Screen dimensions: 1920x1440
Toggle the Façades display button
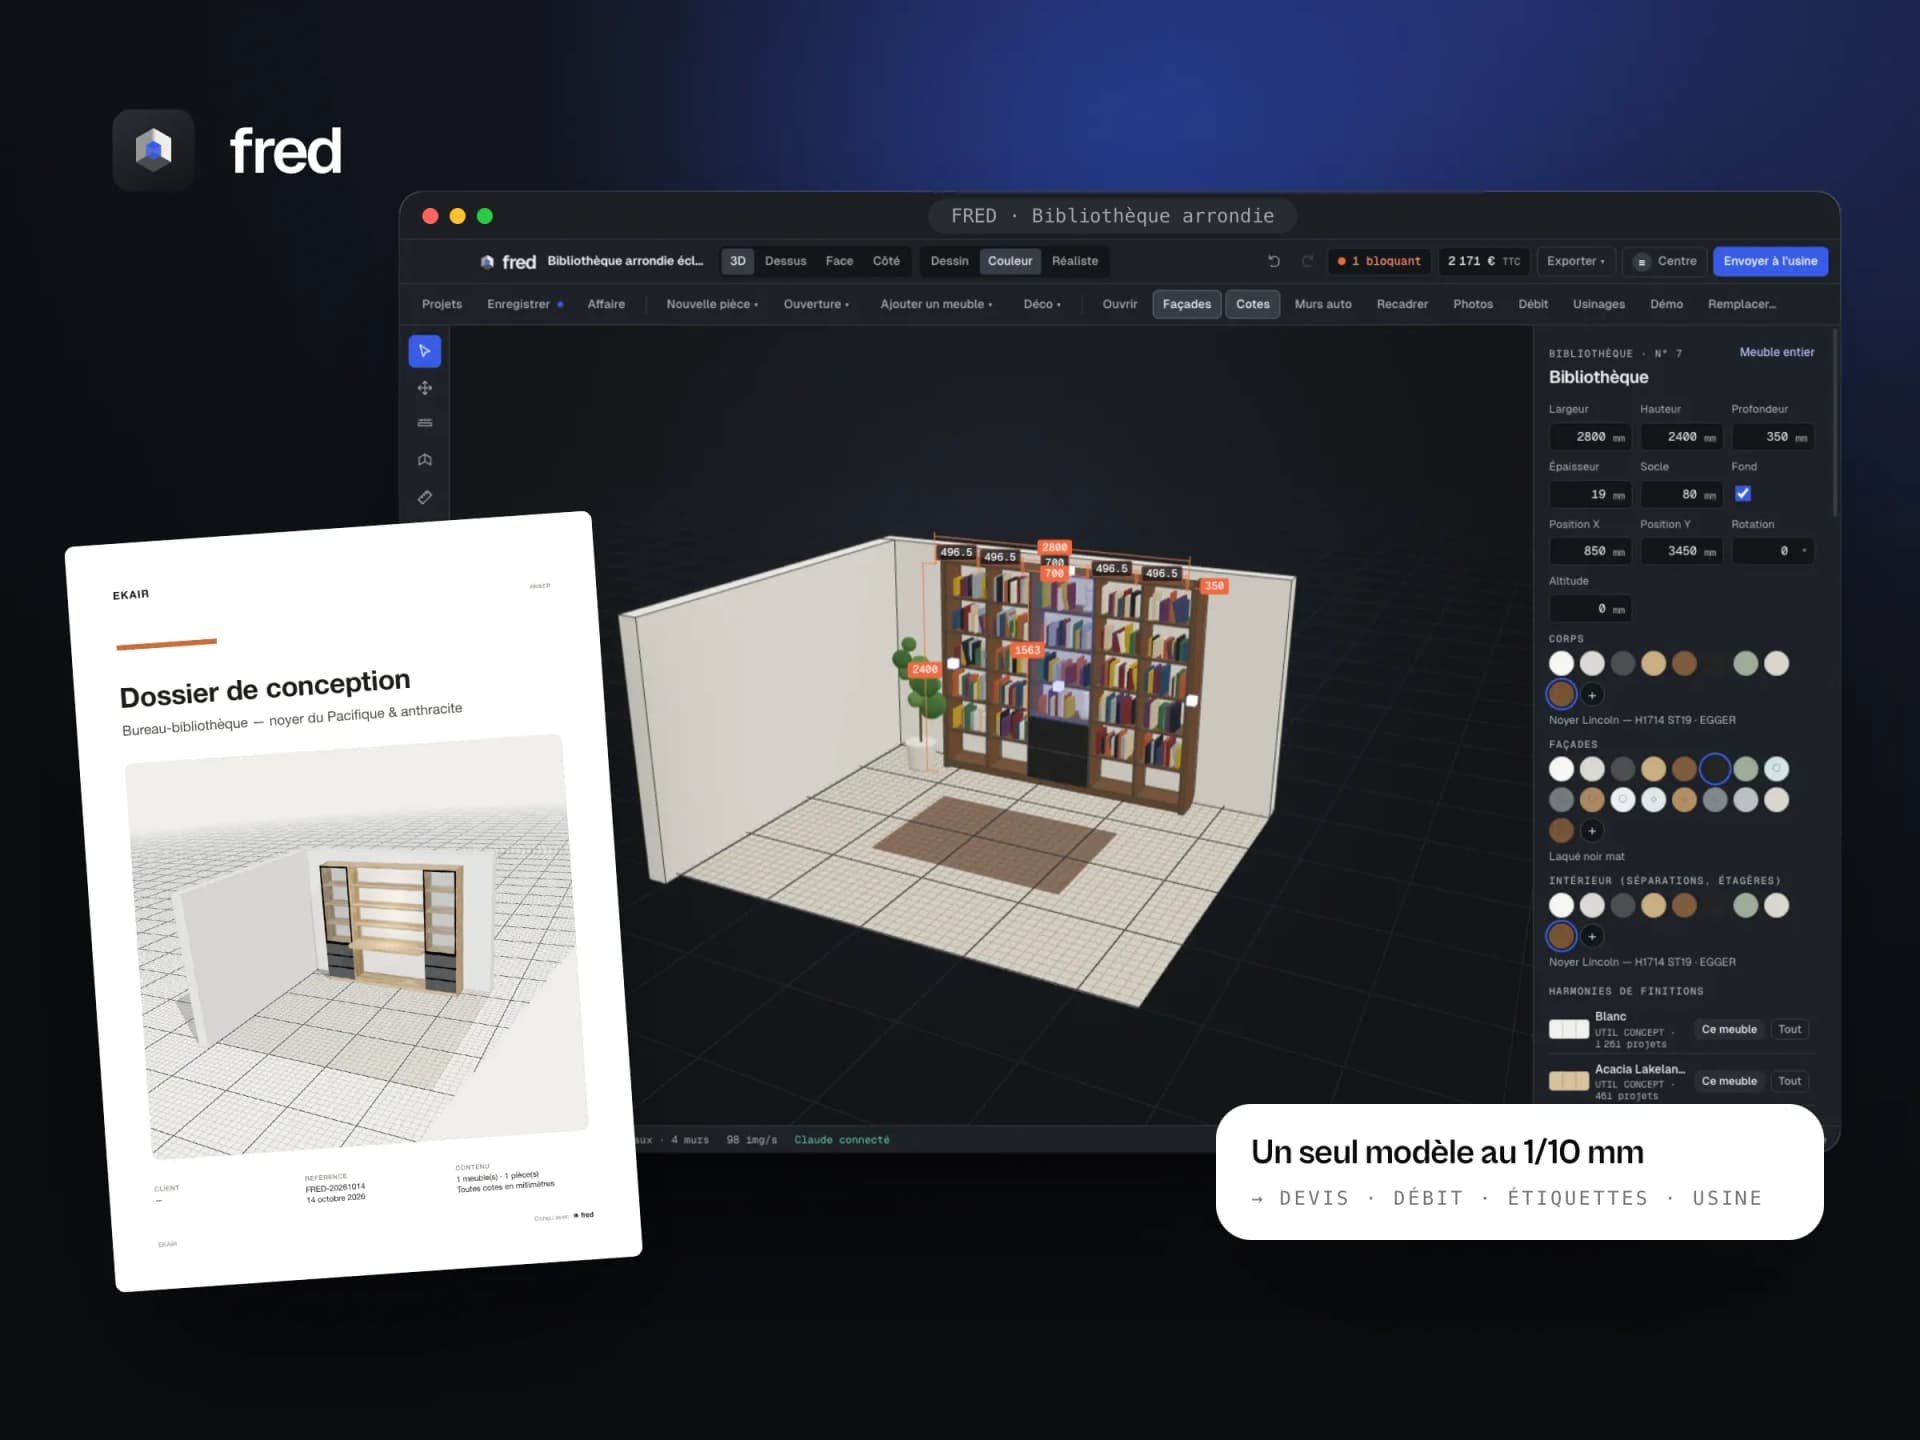[x=1186, y=304]
